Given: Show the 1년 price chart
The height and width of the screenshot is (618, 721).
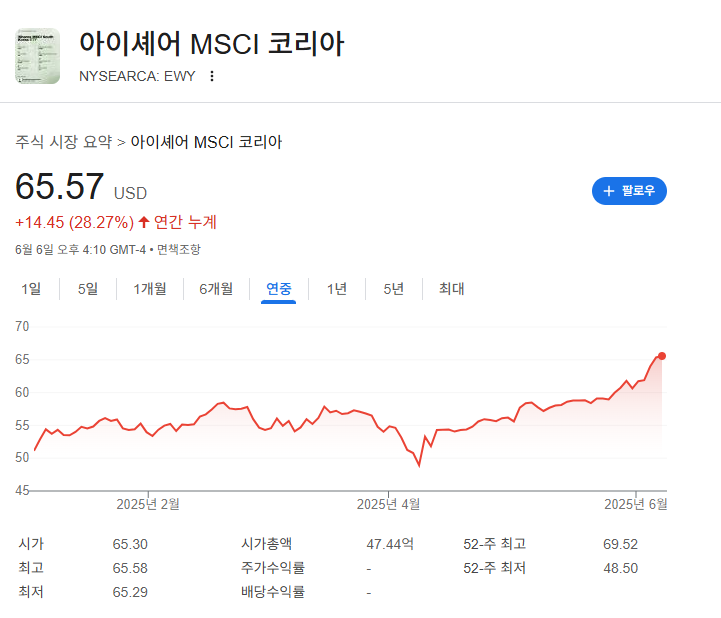Looking at the screenshot, I should [337, 289].
